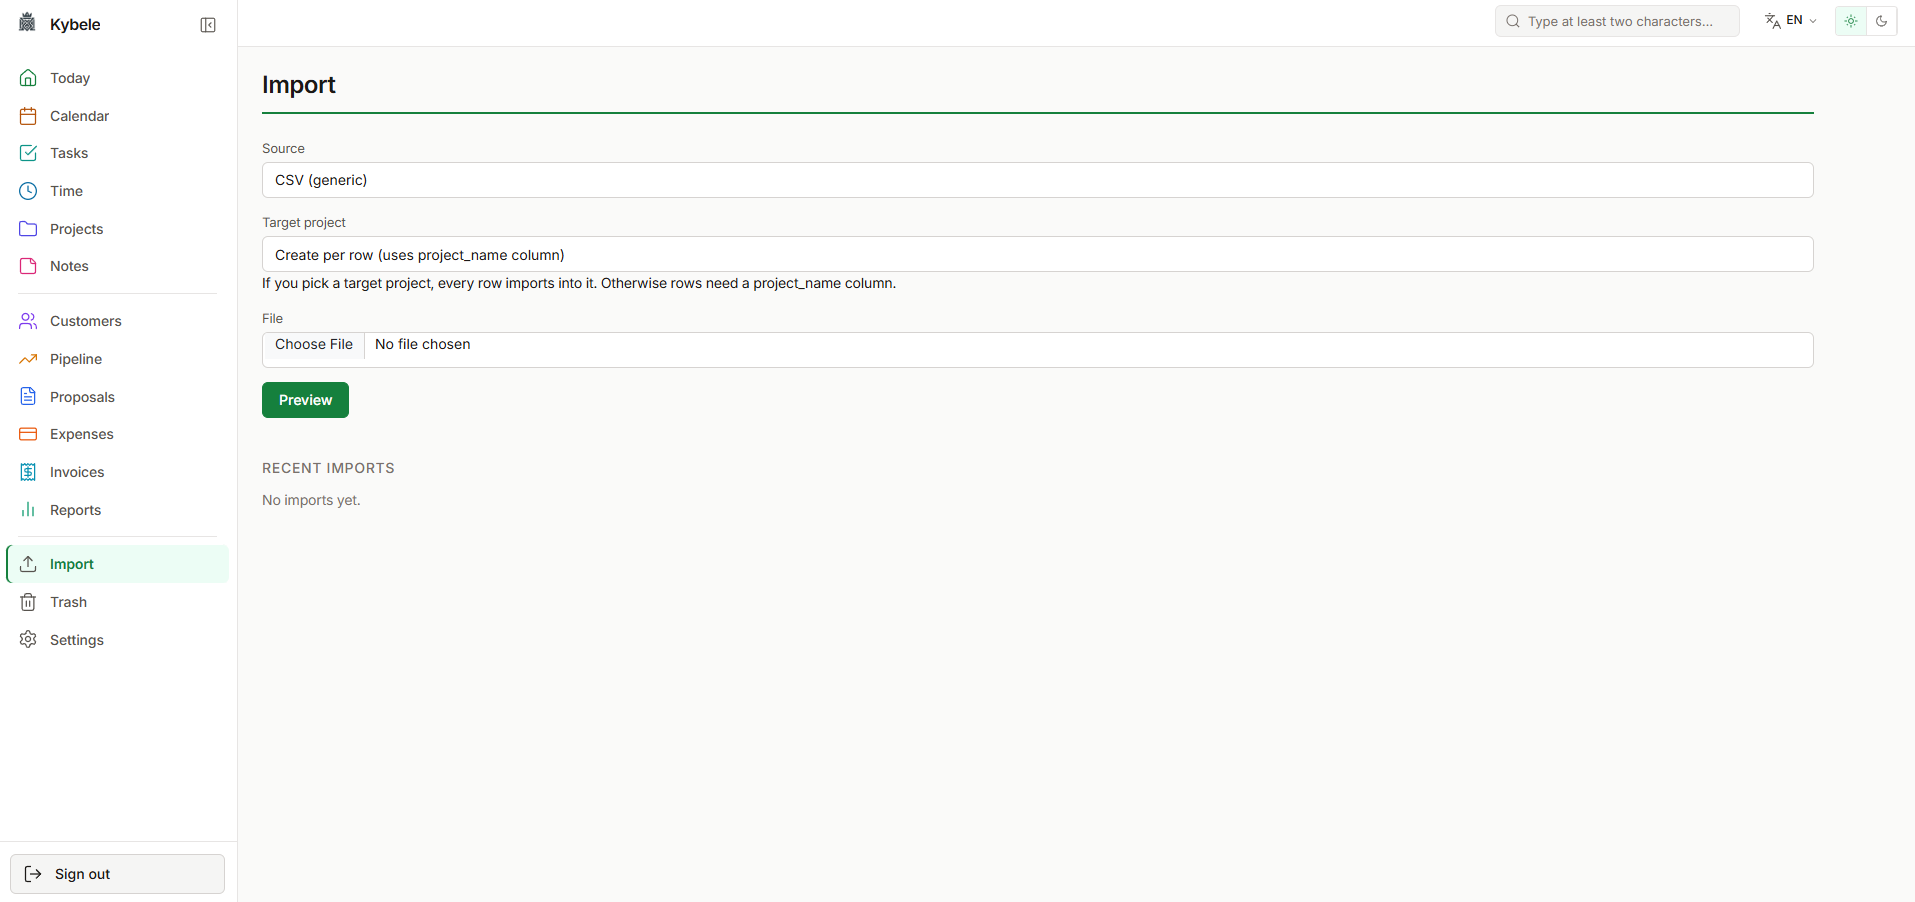Click the Sign out arrow icon

pyautogui.click(x=33, y=874)
